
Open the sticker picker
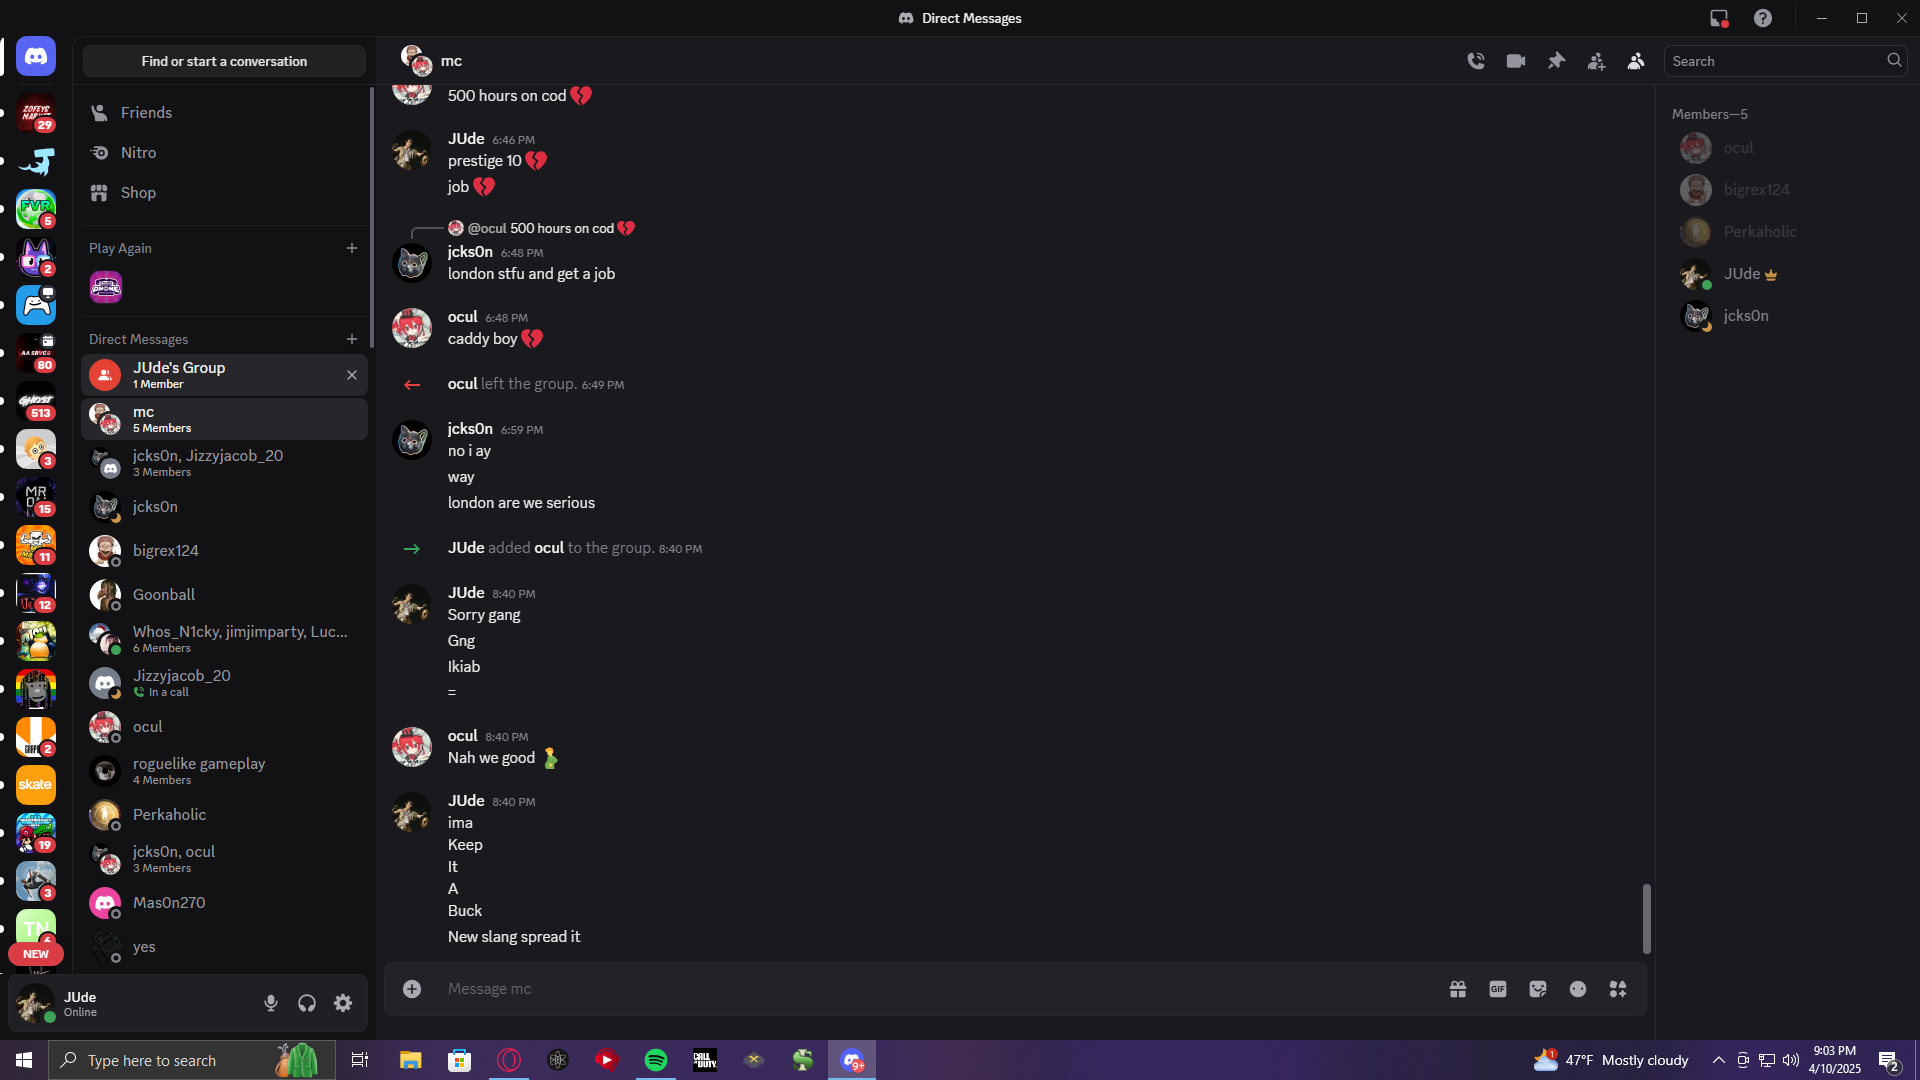(x=1538, y=989)
